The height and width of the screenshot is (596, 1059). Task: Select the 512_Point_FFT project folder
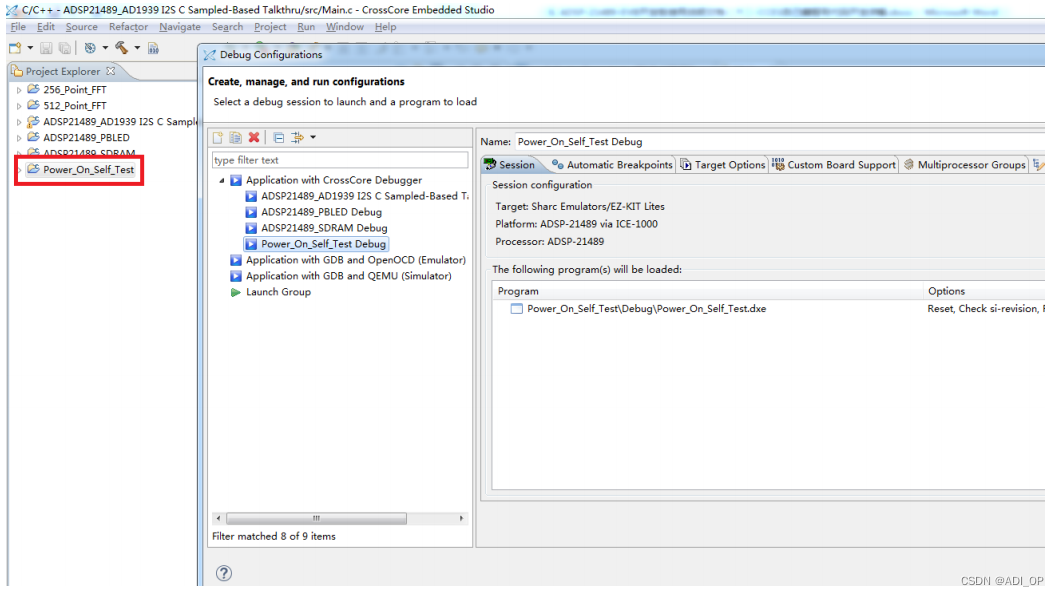pyautogui.click(x=67, y=106)
